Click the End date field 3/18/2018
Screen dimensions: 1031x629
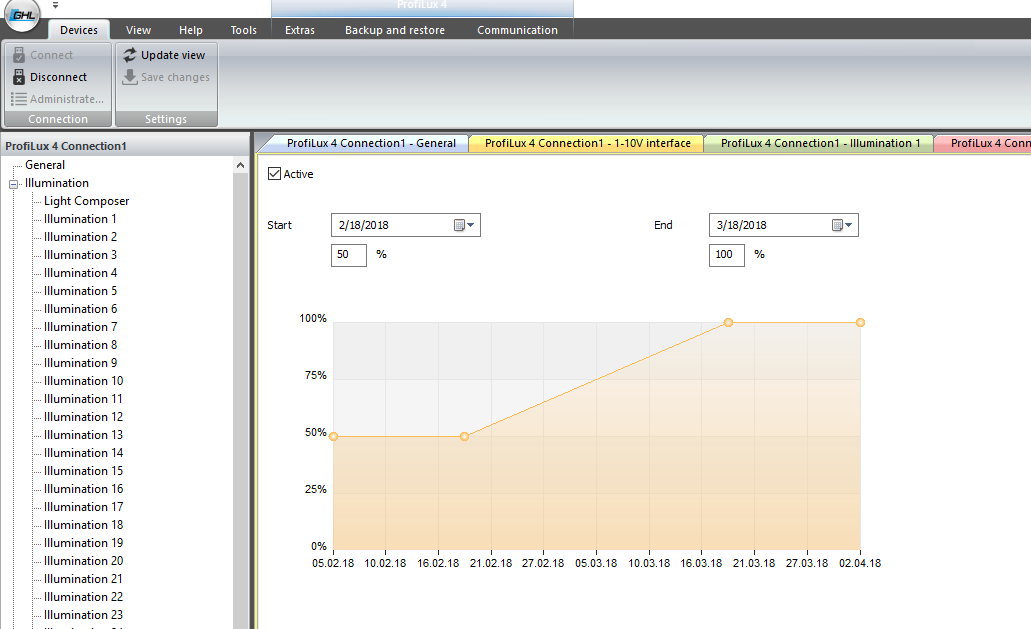coord(784,225)
